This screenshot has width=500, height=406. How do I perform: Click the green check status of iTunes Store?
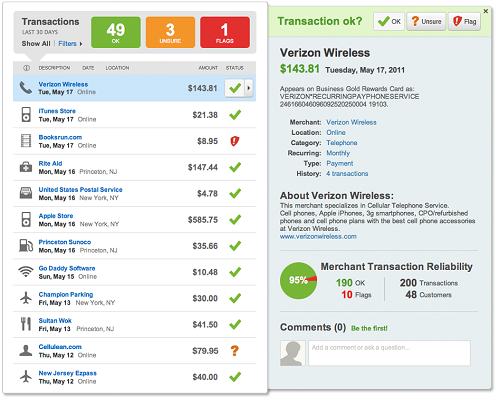pyautogui.click(x=235, y=115)
